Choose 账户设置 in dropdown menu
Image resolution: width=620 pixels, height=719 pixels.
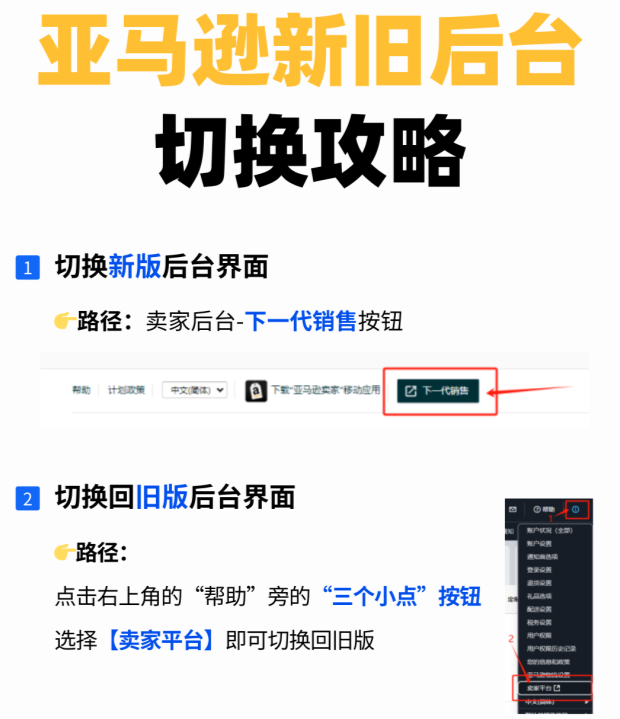539,544
